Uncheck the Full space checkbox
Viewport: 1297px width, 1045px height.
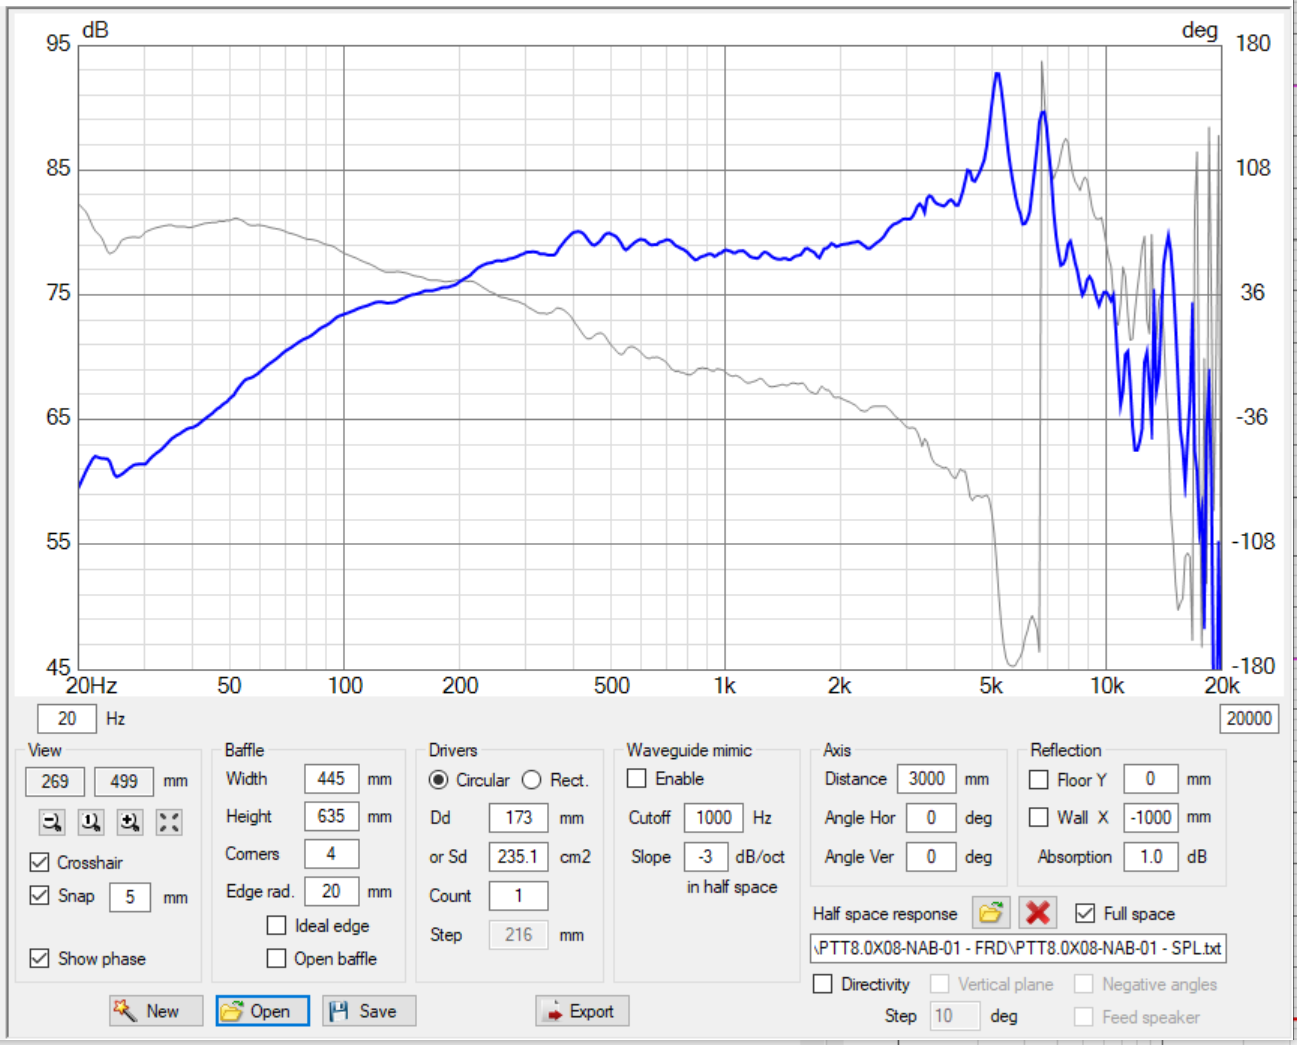tap(1085, 913)
